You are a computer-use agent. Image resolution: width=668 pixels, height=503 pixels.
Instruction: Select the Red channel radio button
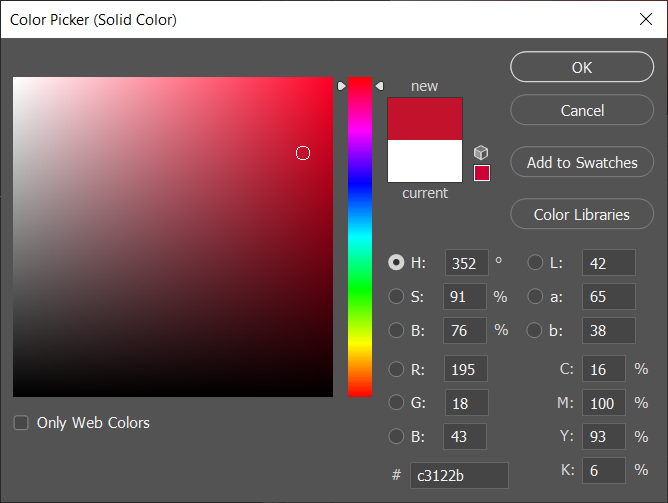(396, 369)
